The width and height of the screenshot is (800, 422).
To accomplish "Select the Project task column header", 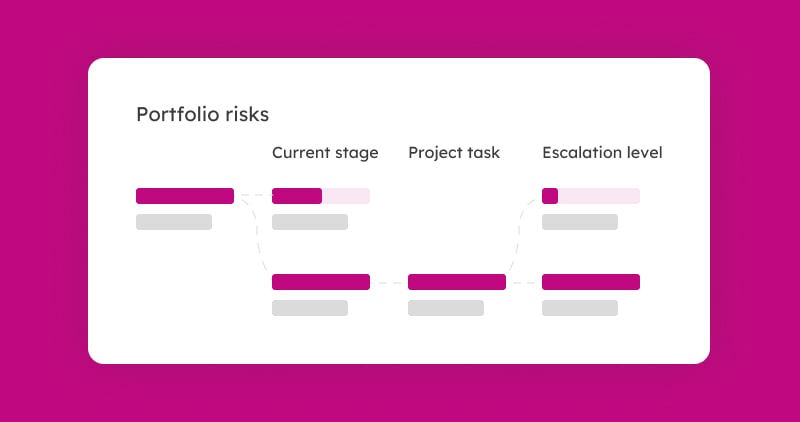I will [454, 153].
